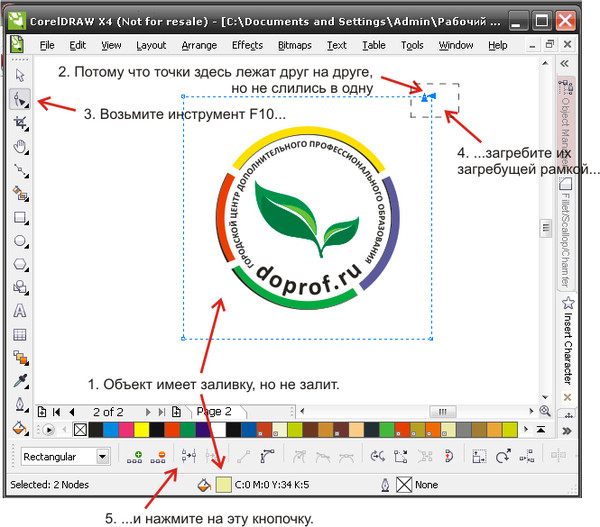This screenshot has height=527, width=600.
Task: Click Rotate and Skew Nodes button
Action: point(503,456)
